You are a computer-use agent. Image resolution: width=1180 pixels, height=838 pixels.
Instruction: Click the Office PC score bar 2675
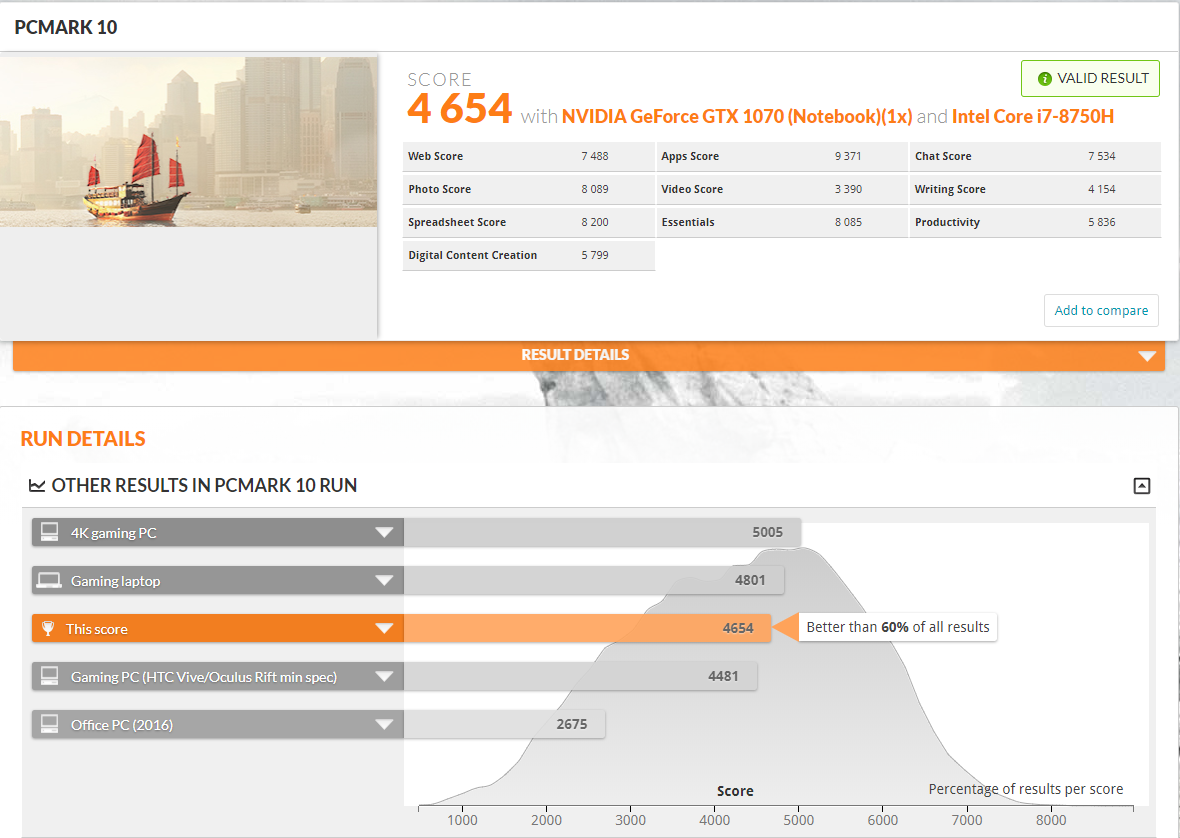(504, 724)
